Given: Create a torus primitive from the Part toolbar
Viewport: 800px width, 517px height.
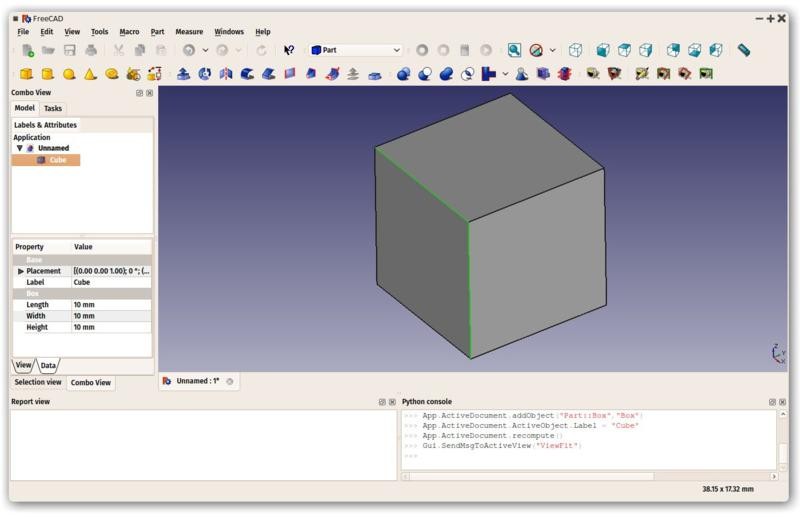Looking at the screenshot, I should [112, 74].
